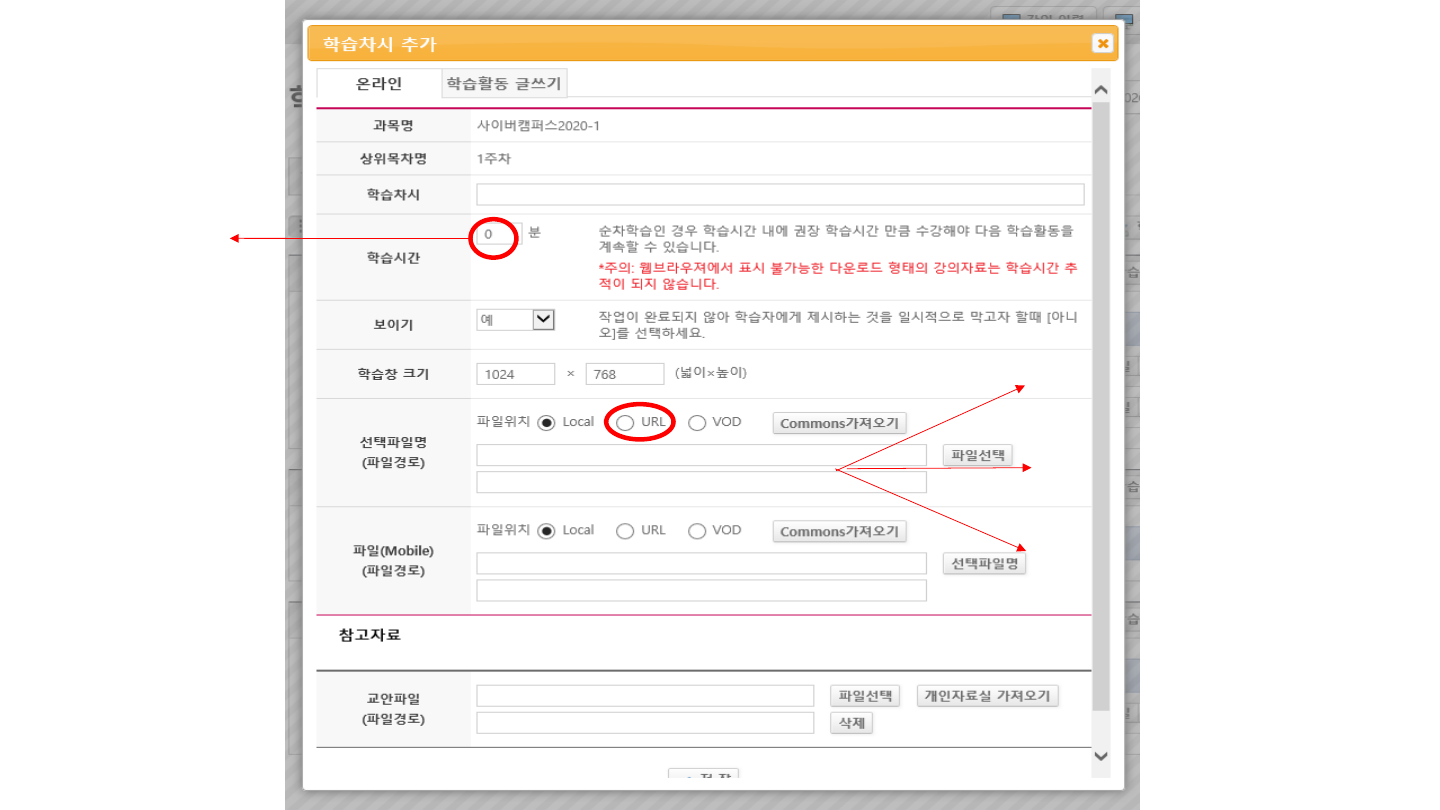Switch to the 온라인 tab

pos(379,84)
